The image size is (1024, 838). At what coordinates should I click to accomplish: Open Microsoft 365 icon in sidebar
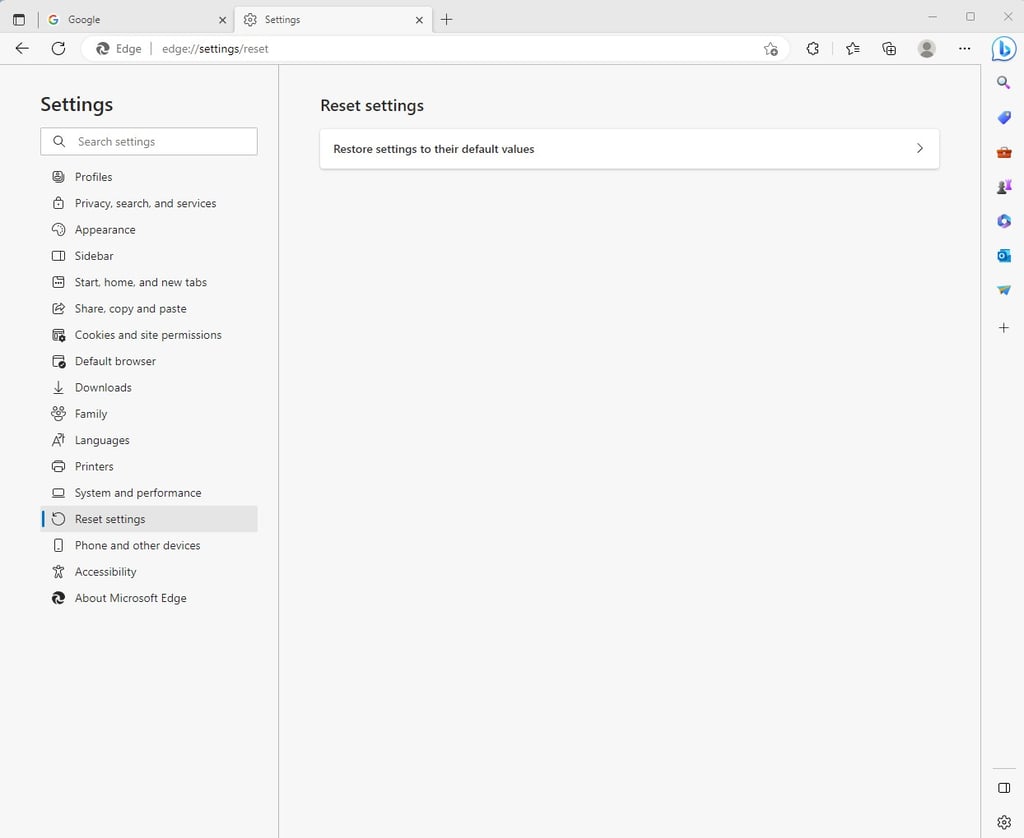(1004, 221)
